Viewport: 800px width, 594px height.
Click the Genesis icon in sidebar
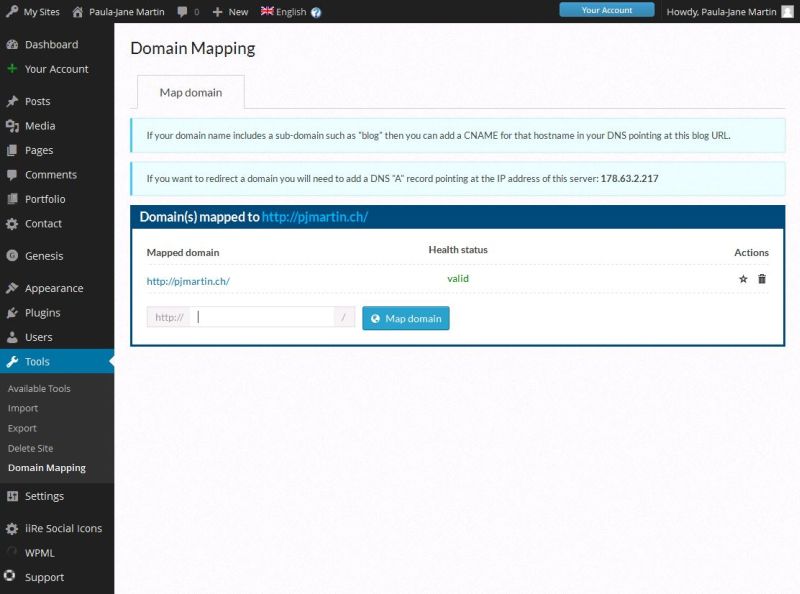[x=12, y=256]
